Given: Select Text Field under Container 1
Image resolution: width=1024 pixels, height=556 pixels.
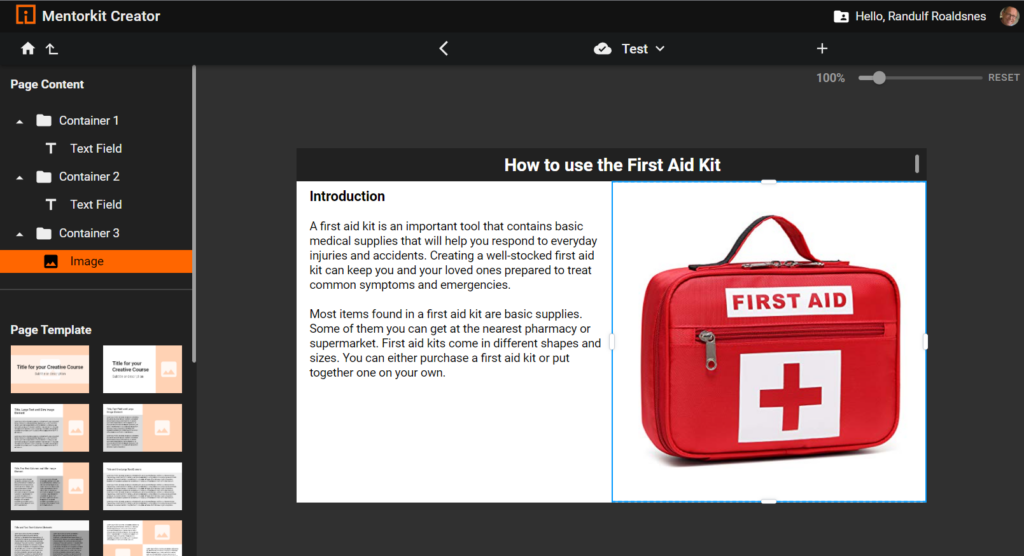Looking at the screenshot, I should tap(95, 148).
